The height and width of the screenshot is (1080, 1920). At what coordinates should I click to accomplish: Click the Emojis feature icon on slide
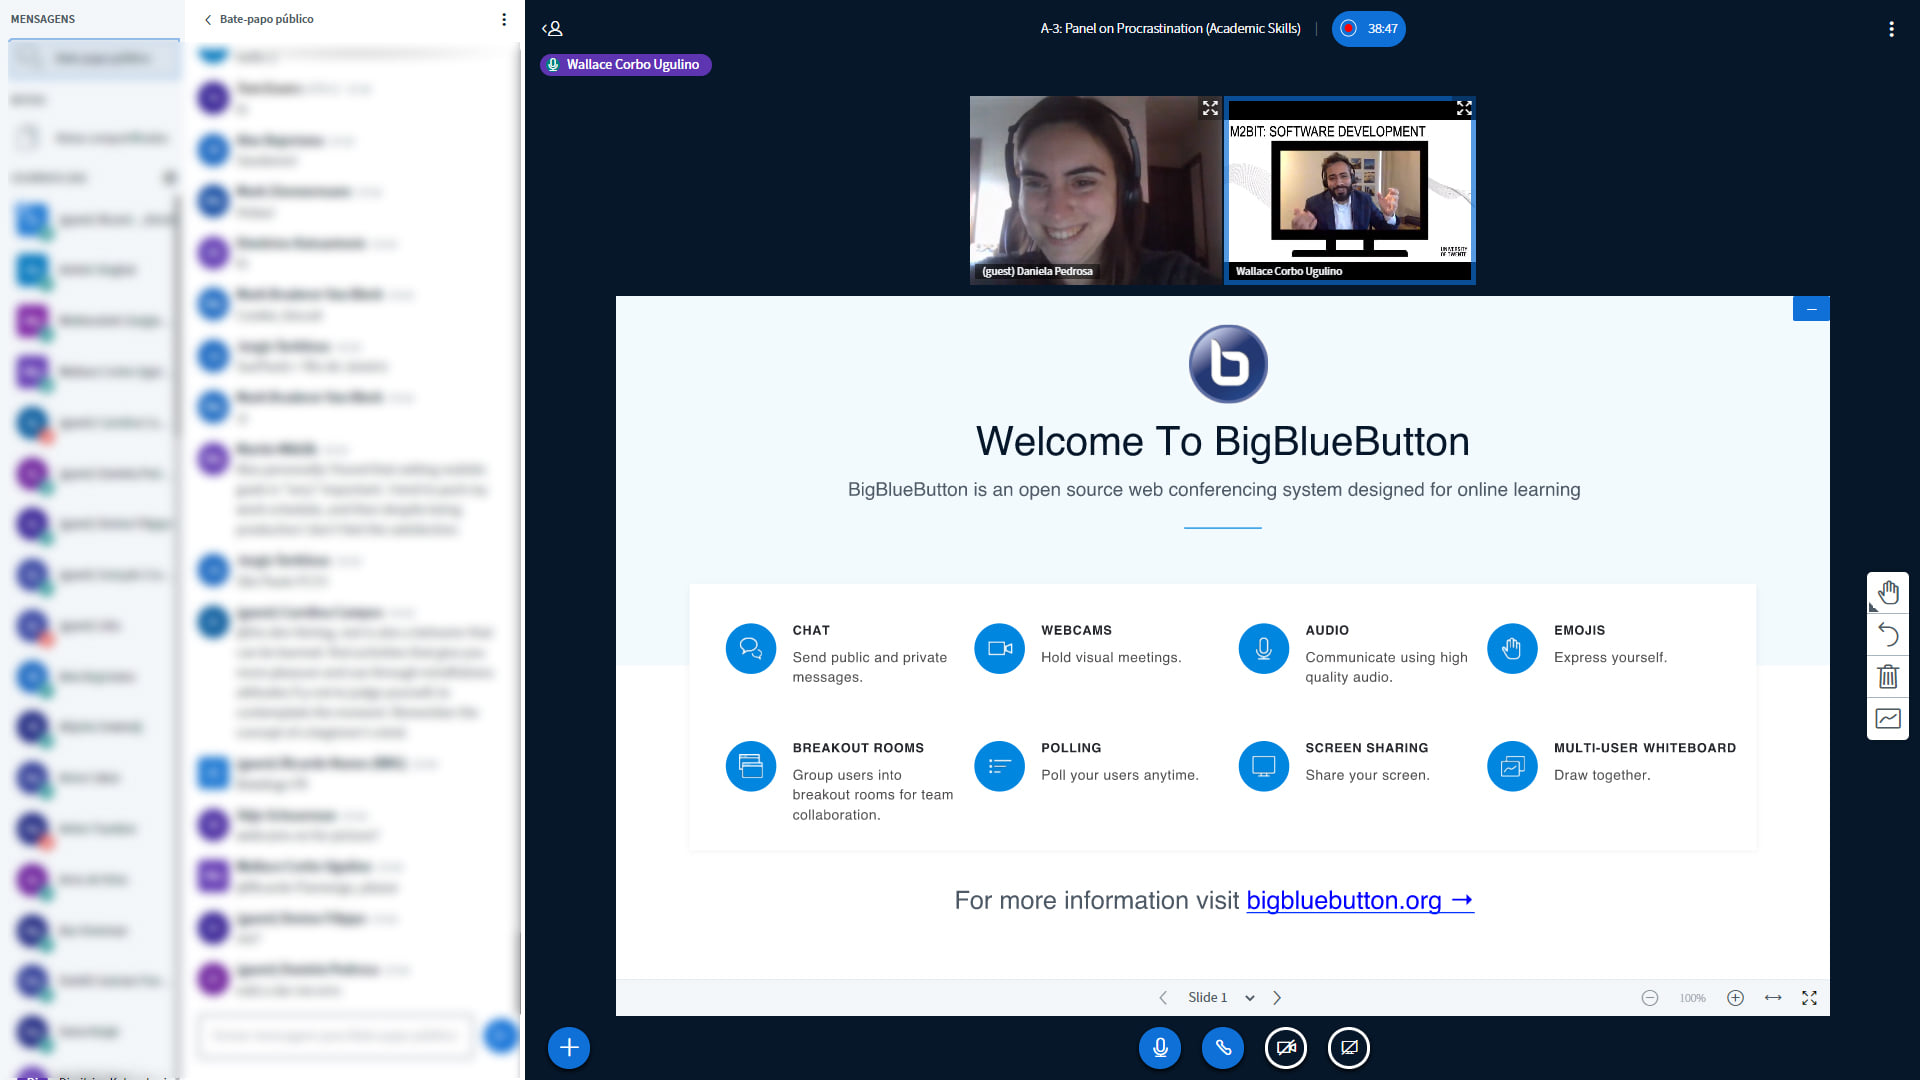click(x=1513, y=649)
